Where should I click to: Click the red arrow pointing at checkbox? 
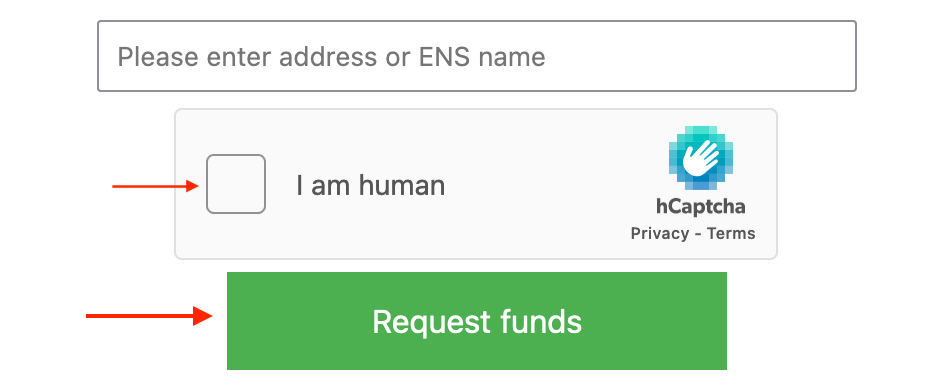(x=155, y=186)
